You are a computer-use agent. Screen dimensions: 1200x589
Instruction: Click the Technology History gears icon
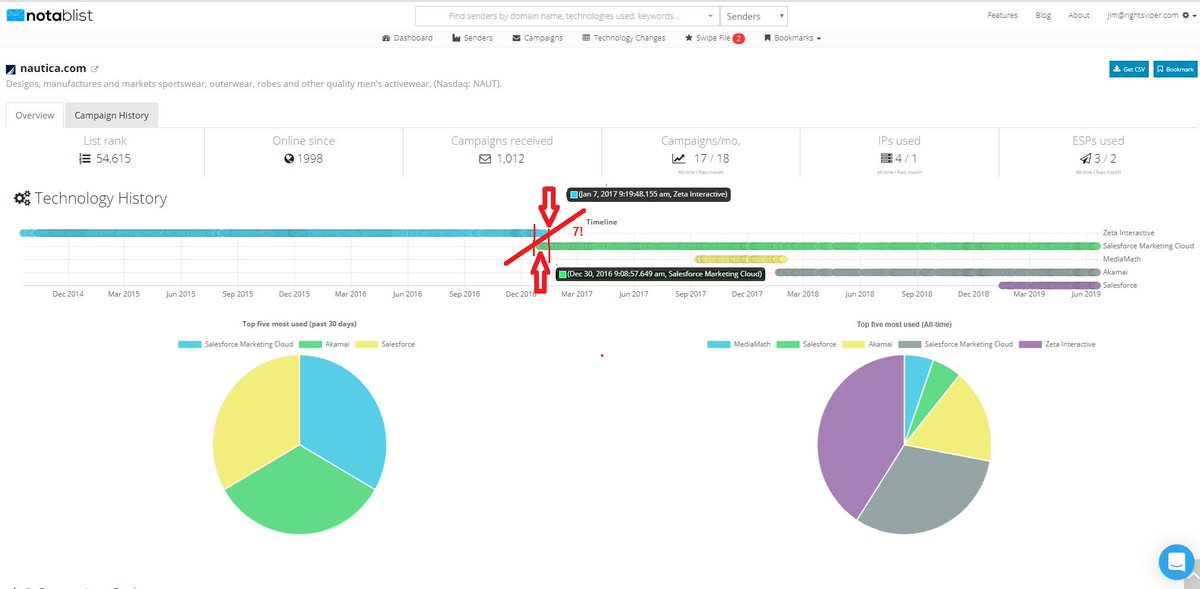pyautogui.click(x=24, y=198)
